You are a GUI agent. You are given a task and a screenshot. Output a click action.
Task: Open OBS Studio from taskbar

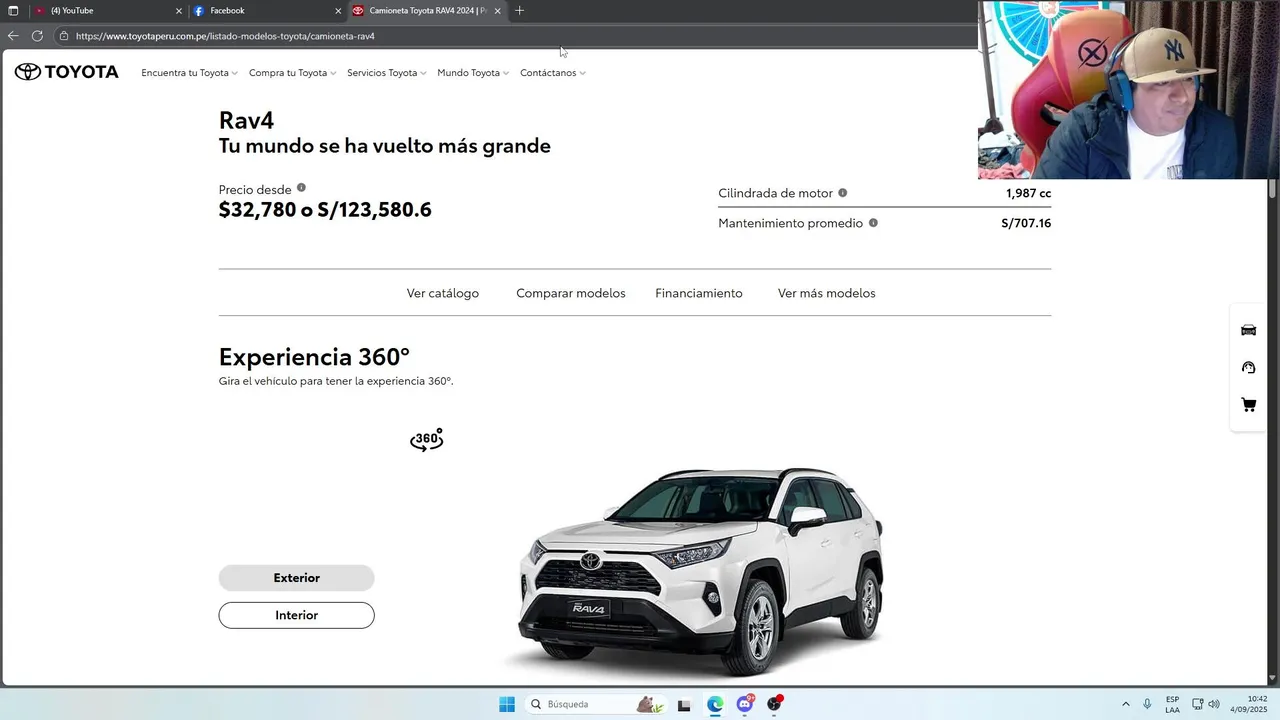[x=774, y=704]
